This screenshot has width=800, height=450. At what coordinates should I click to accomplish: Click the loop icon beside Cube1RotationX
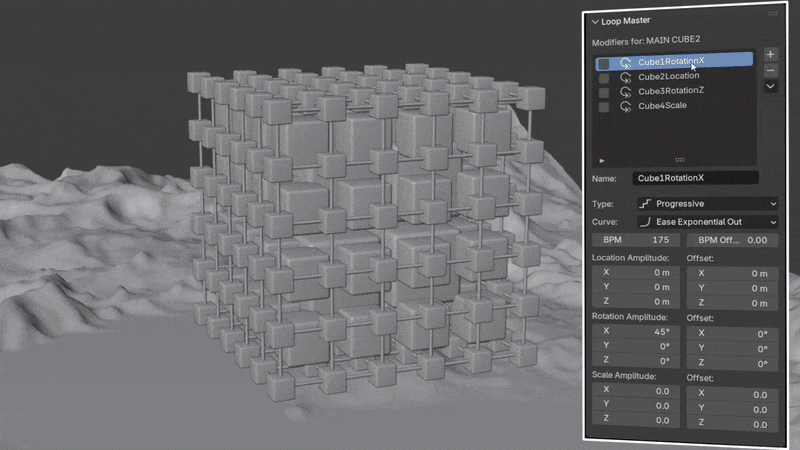coord(626,63)
